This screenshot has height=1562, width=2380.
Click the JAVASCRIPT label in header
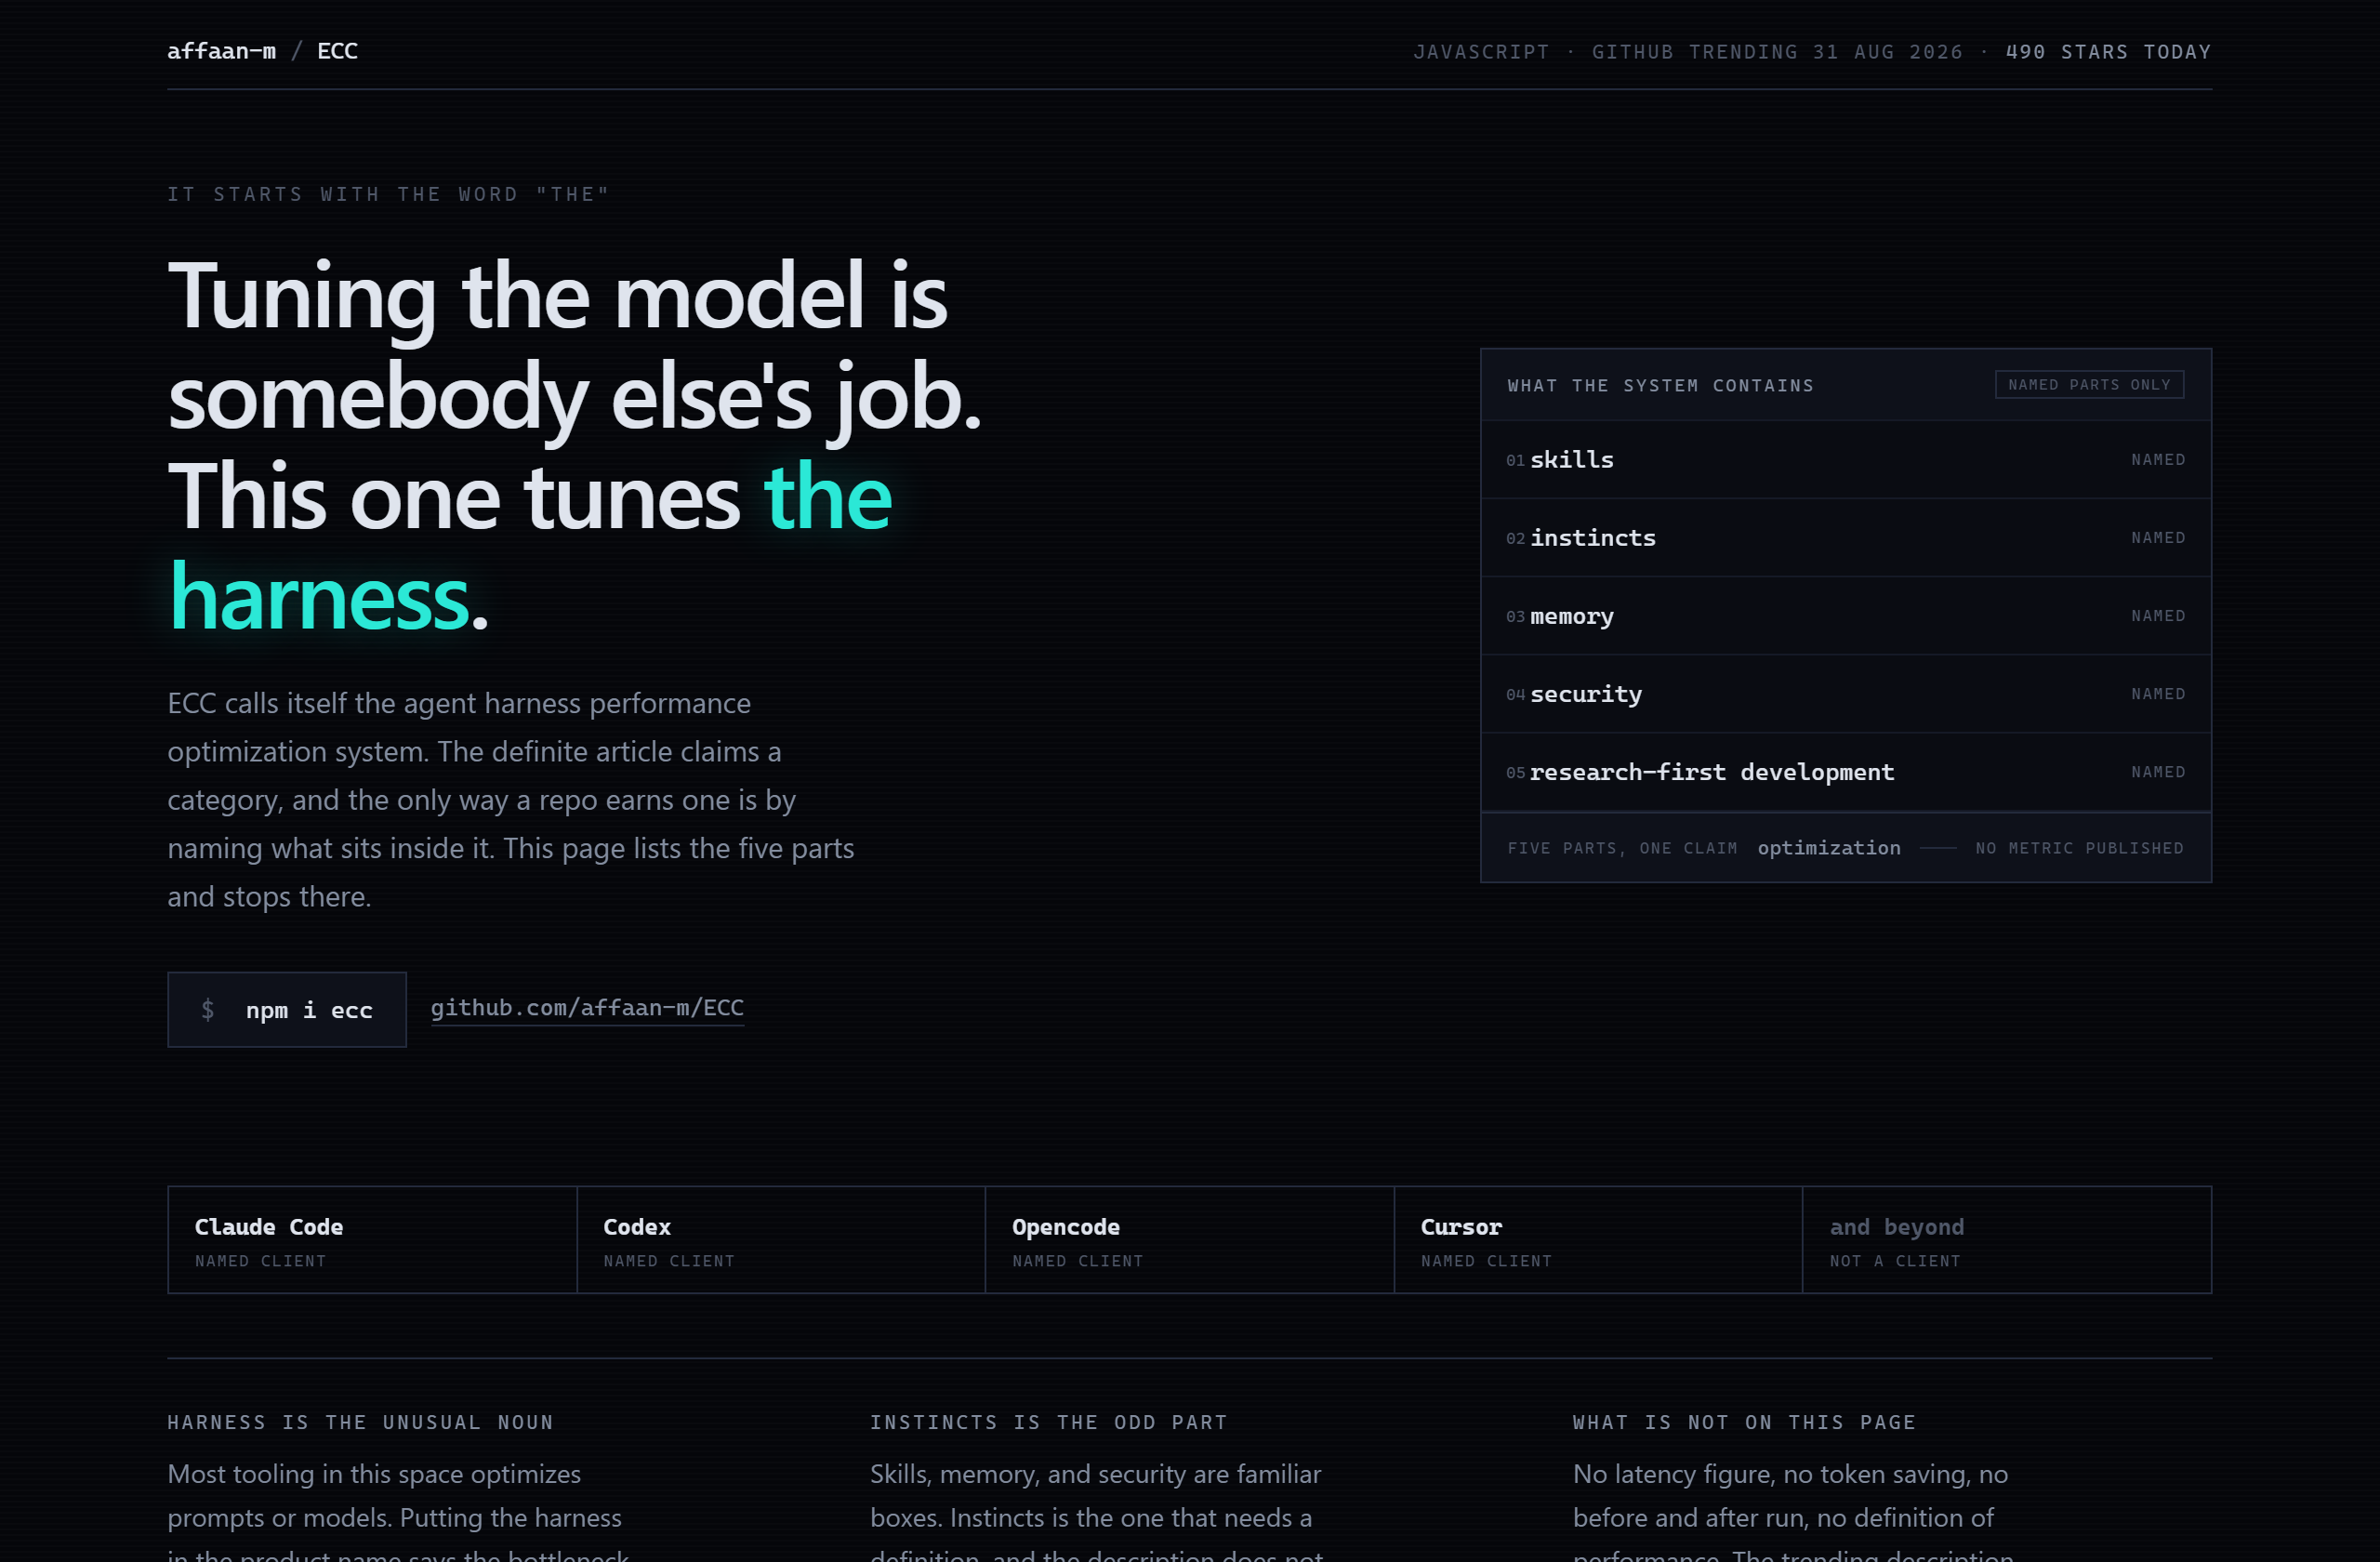pyautogui.click(x=1481, y=52)
